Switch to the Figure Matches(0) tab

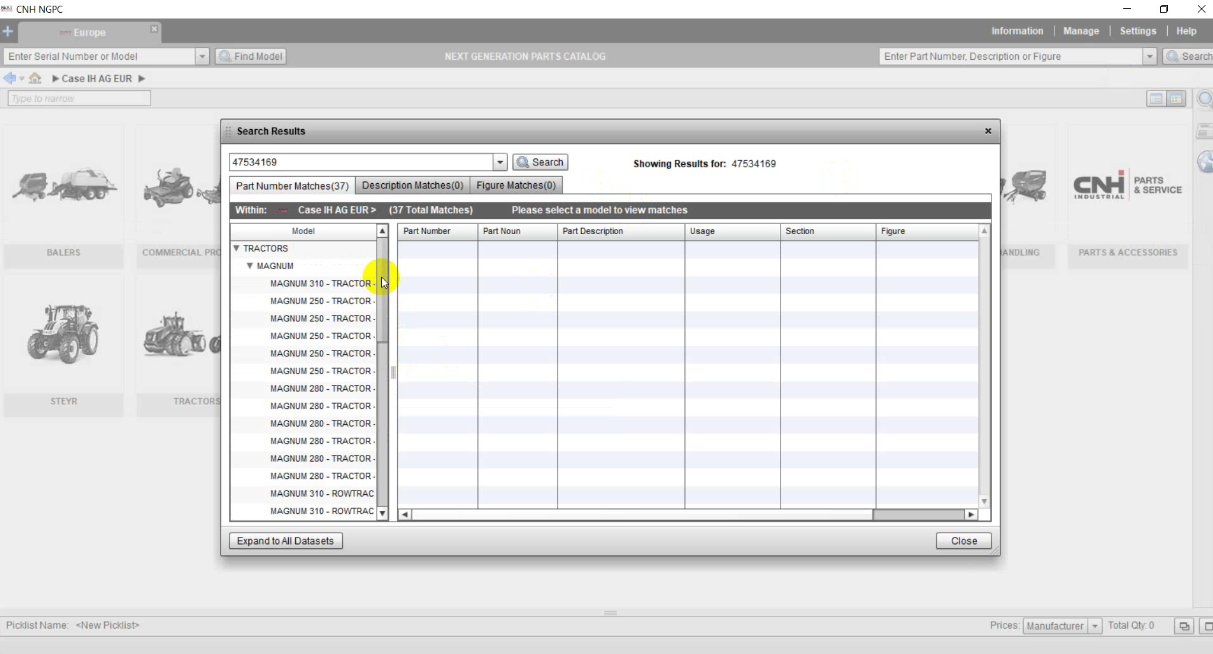[x=516, y=185]
